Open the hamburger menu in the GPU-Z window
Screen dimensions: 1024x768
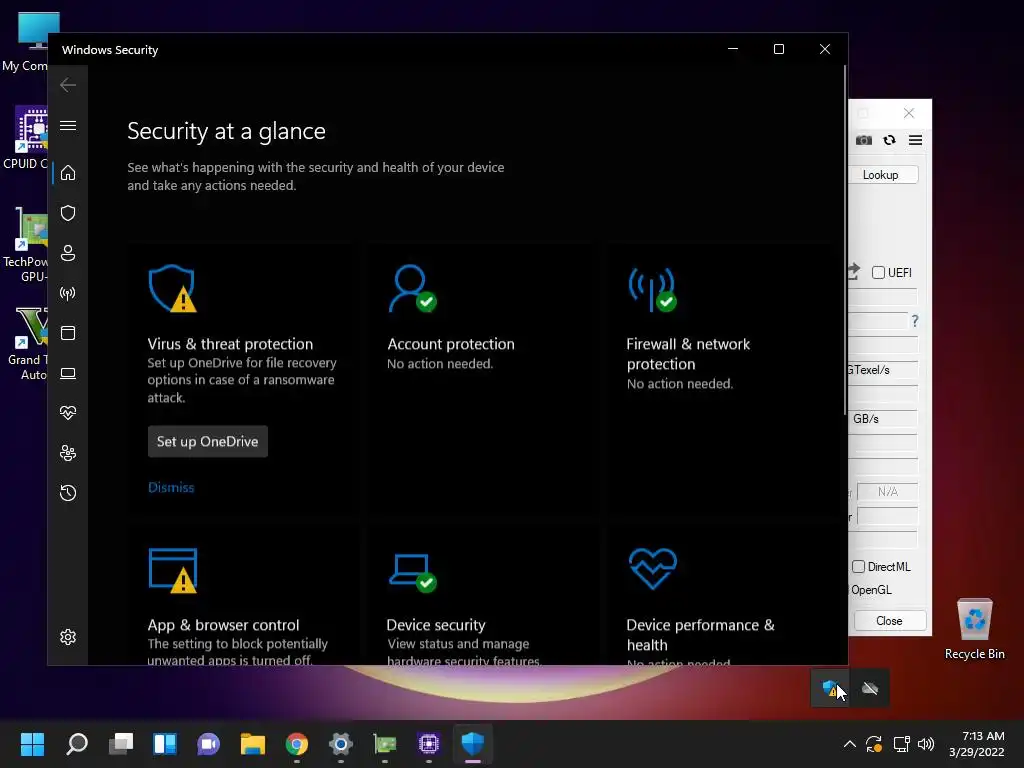916,140
